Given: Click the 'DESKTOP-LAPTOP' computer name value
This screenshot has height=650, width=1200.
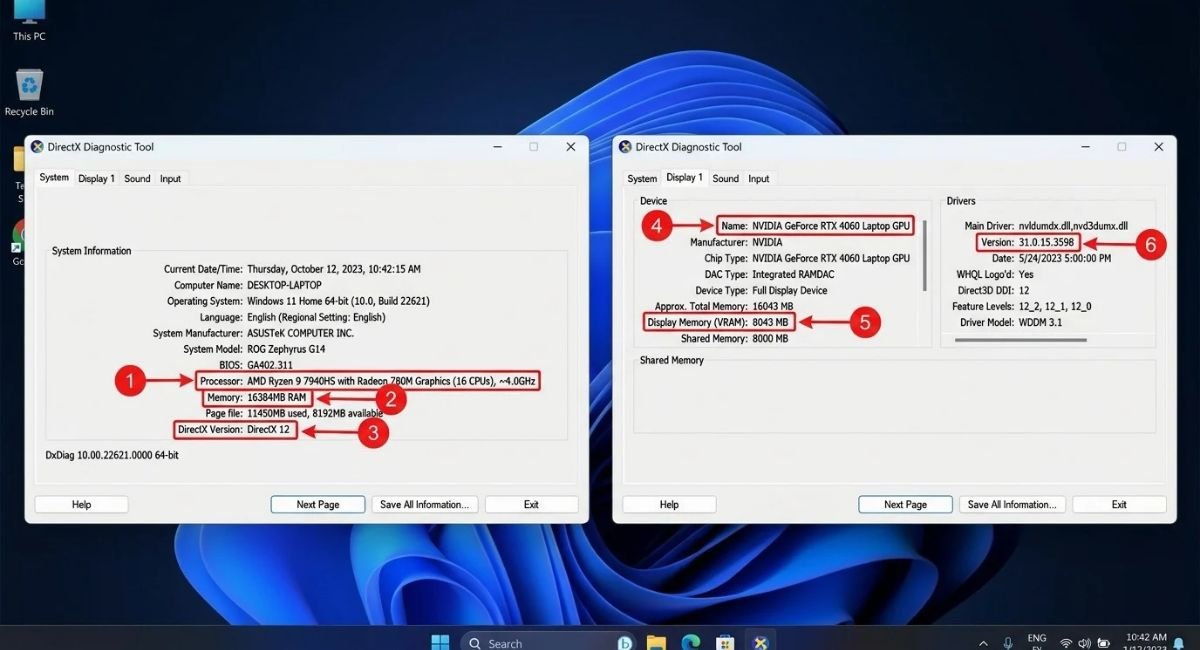Looking at the screenshot, I should coord(285,285).
